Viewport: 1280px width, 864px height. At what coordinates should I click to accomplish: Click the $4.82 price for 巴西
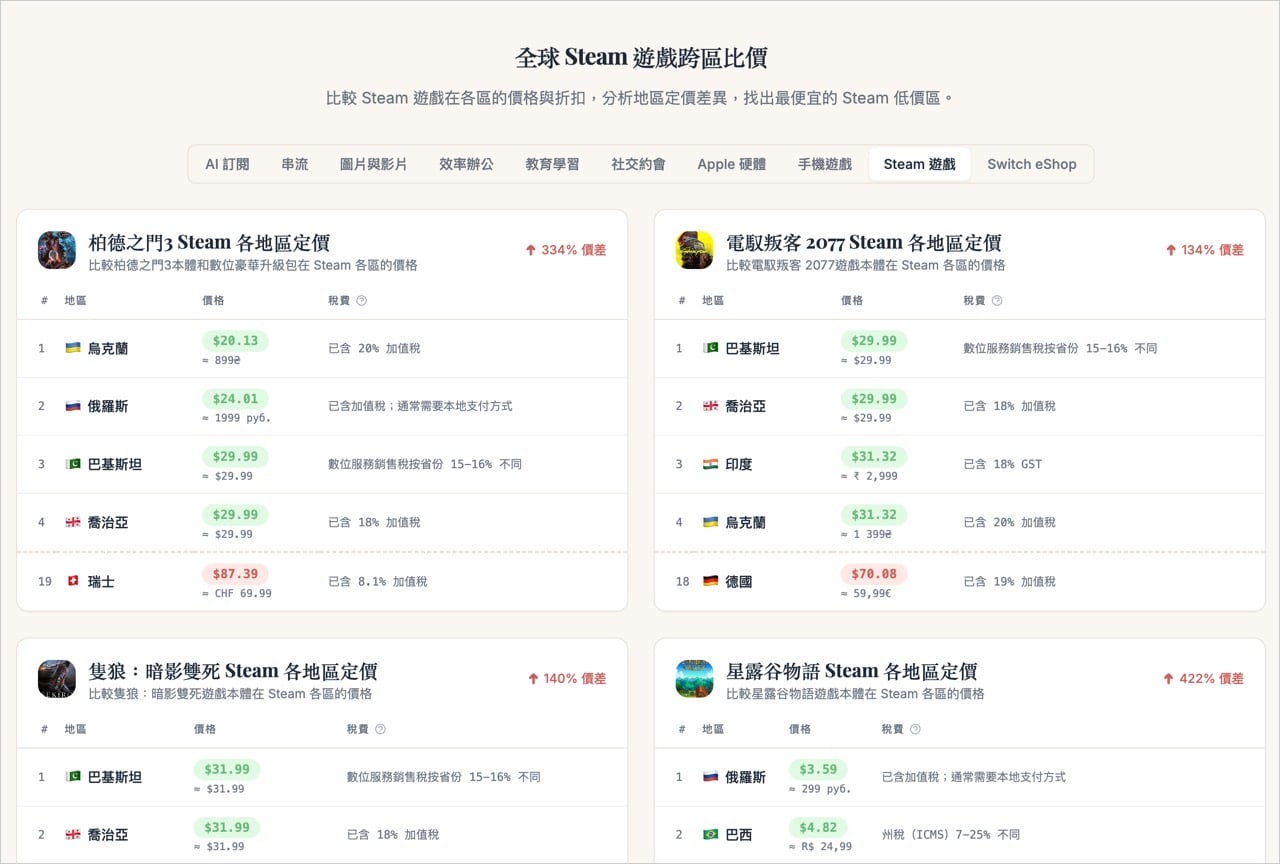point(818,827)
